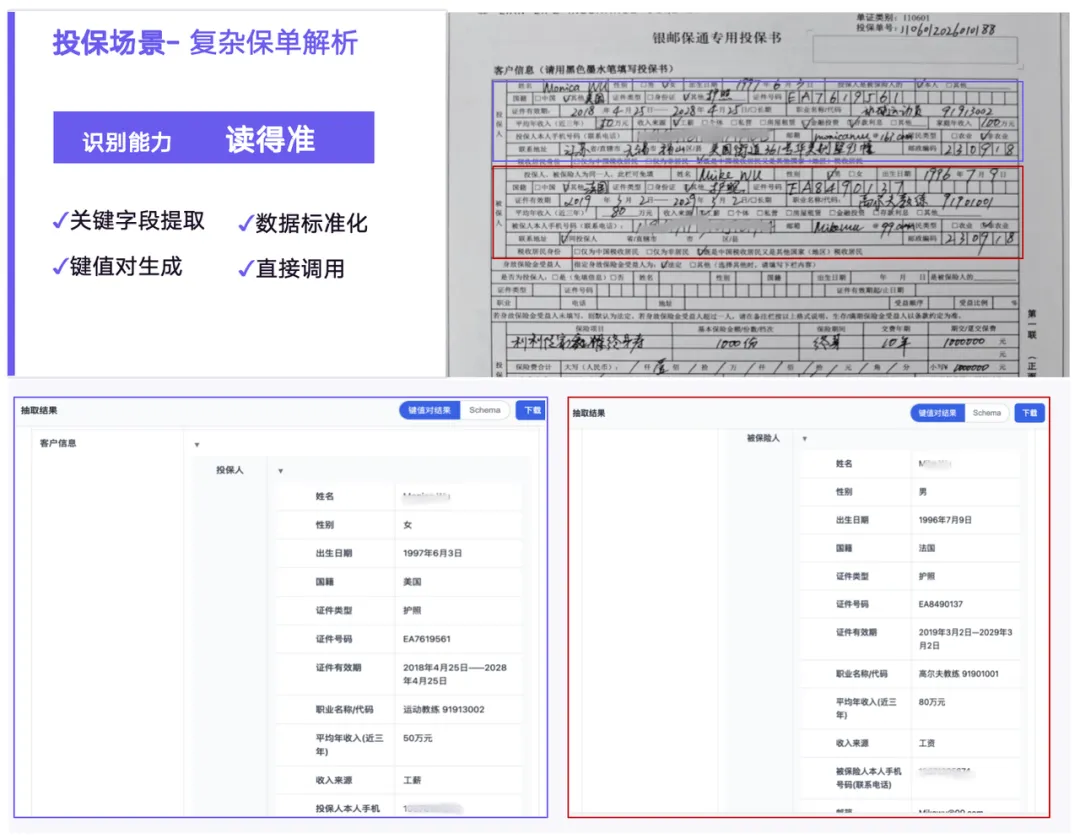Click the 数据标准化 bullet

[x=303, y=223]
